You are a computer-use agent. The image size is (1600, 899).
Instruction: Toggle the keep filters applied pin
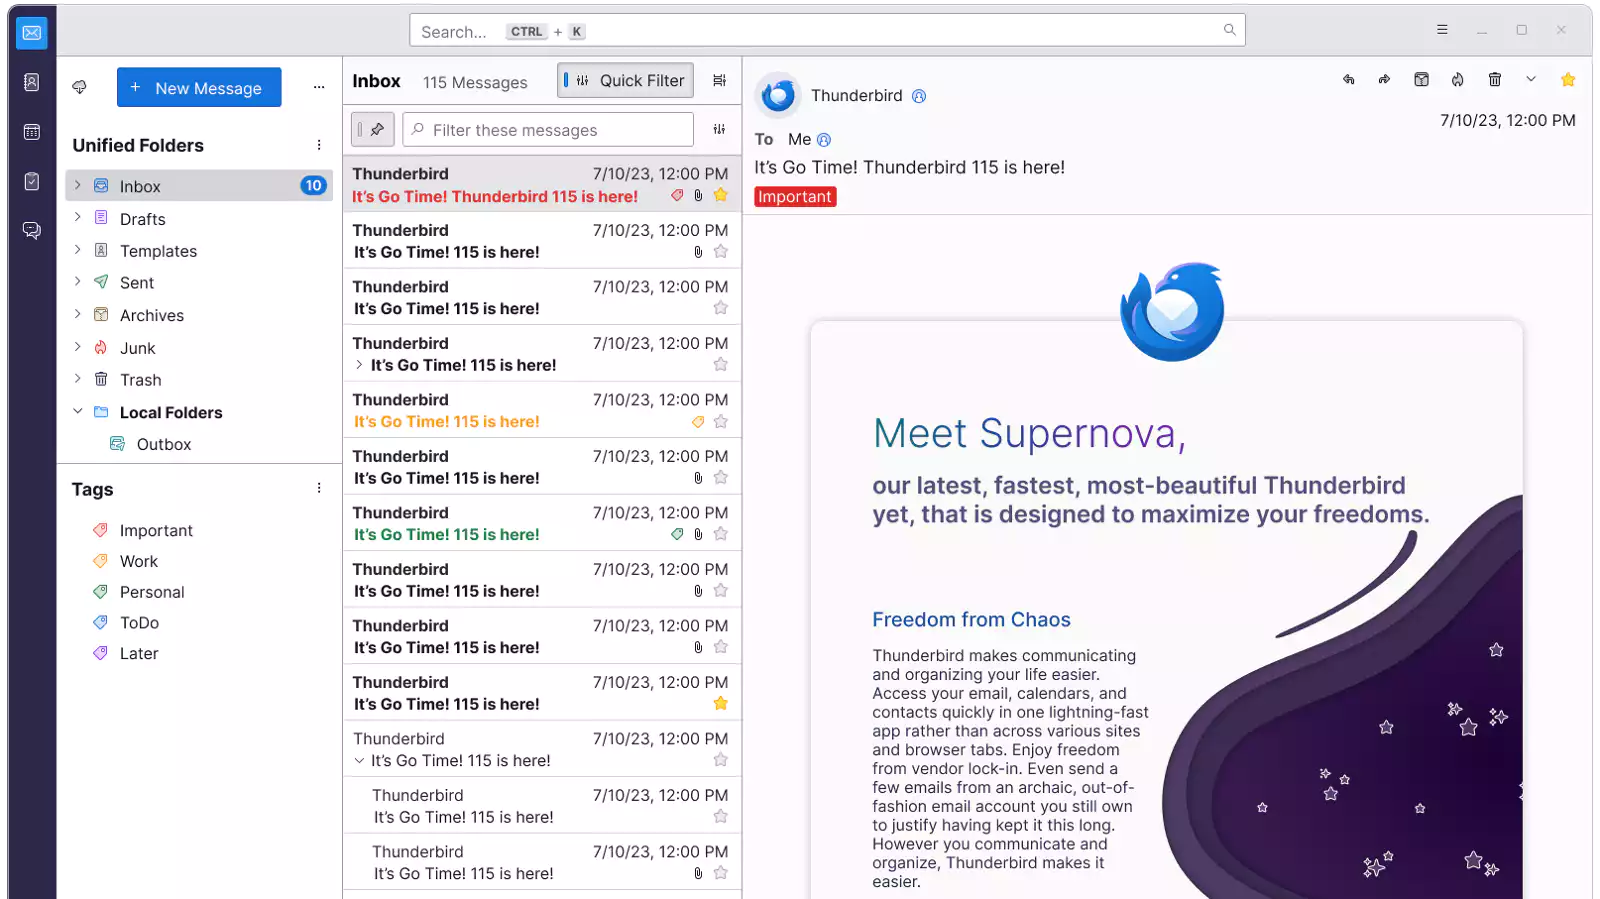click(373, 130)
